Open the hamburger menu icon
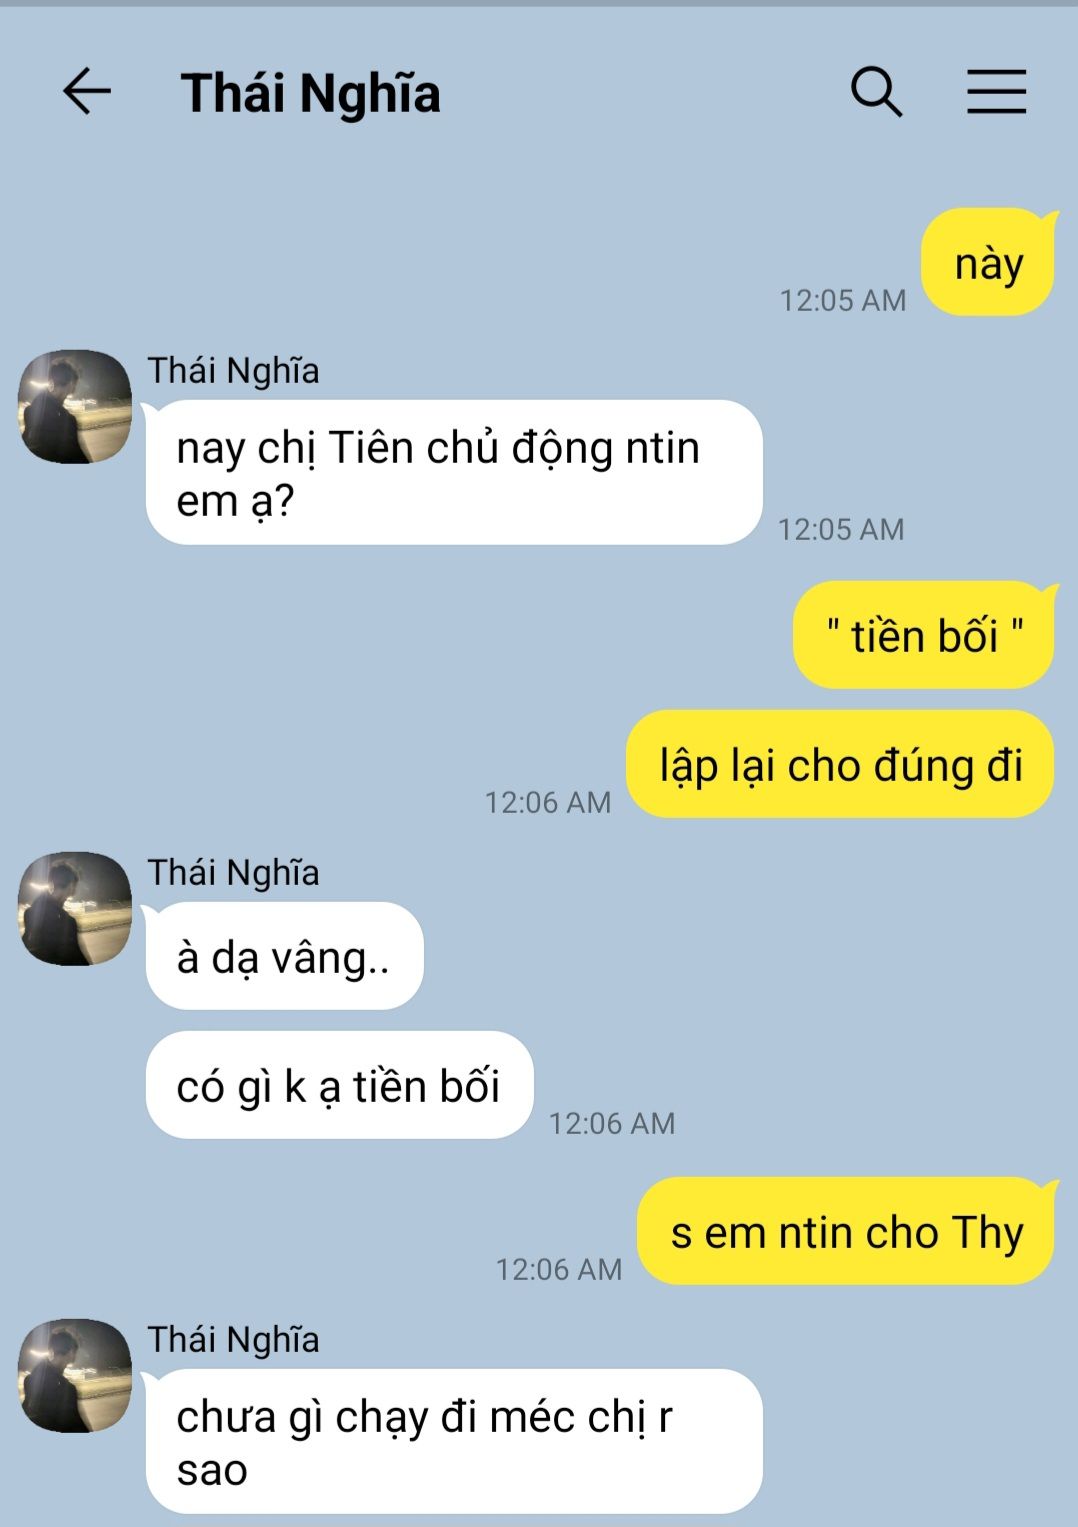1078x1527 pixels. pyautogui.click(x=996, y=92)
